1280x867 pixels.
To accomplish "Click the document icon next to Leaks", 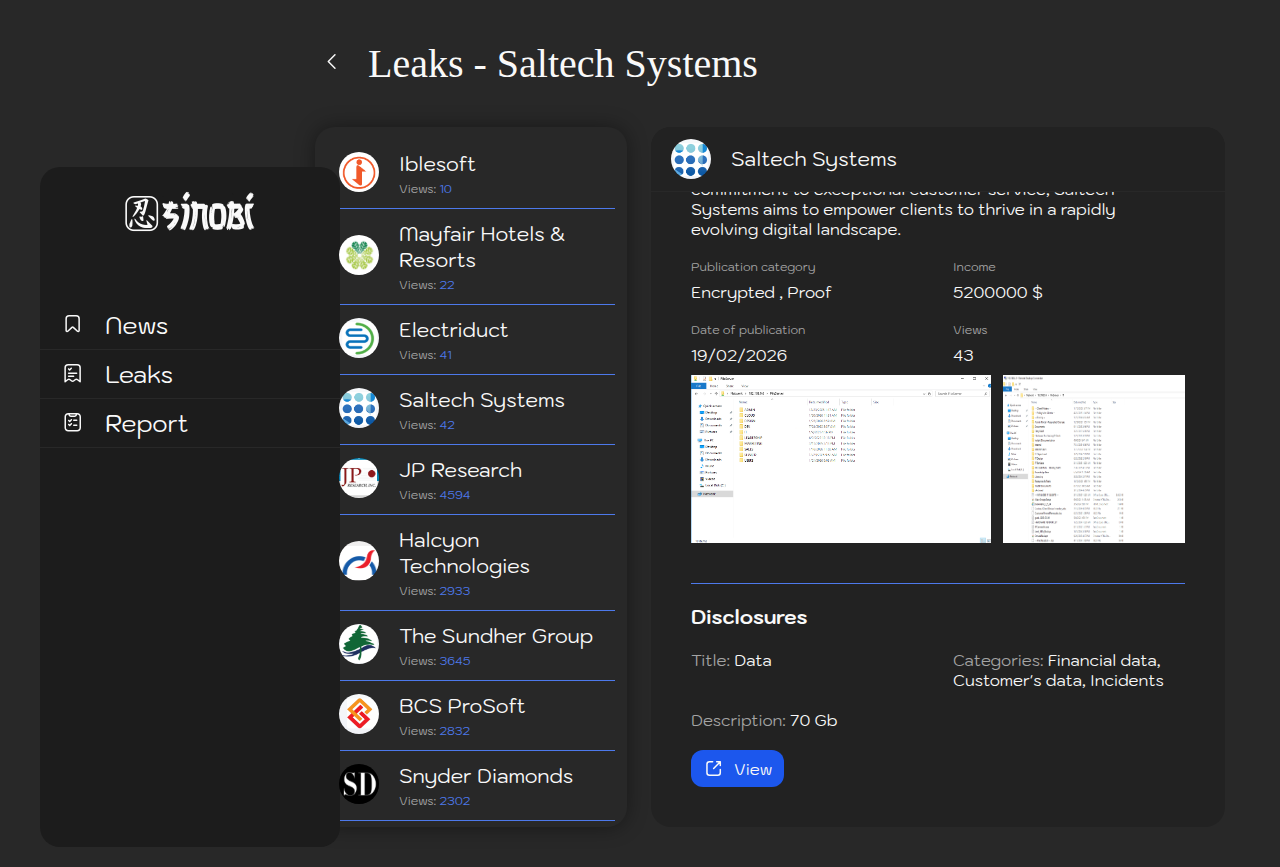I will point(72,374).
